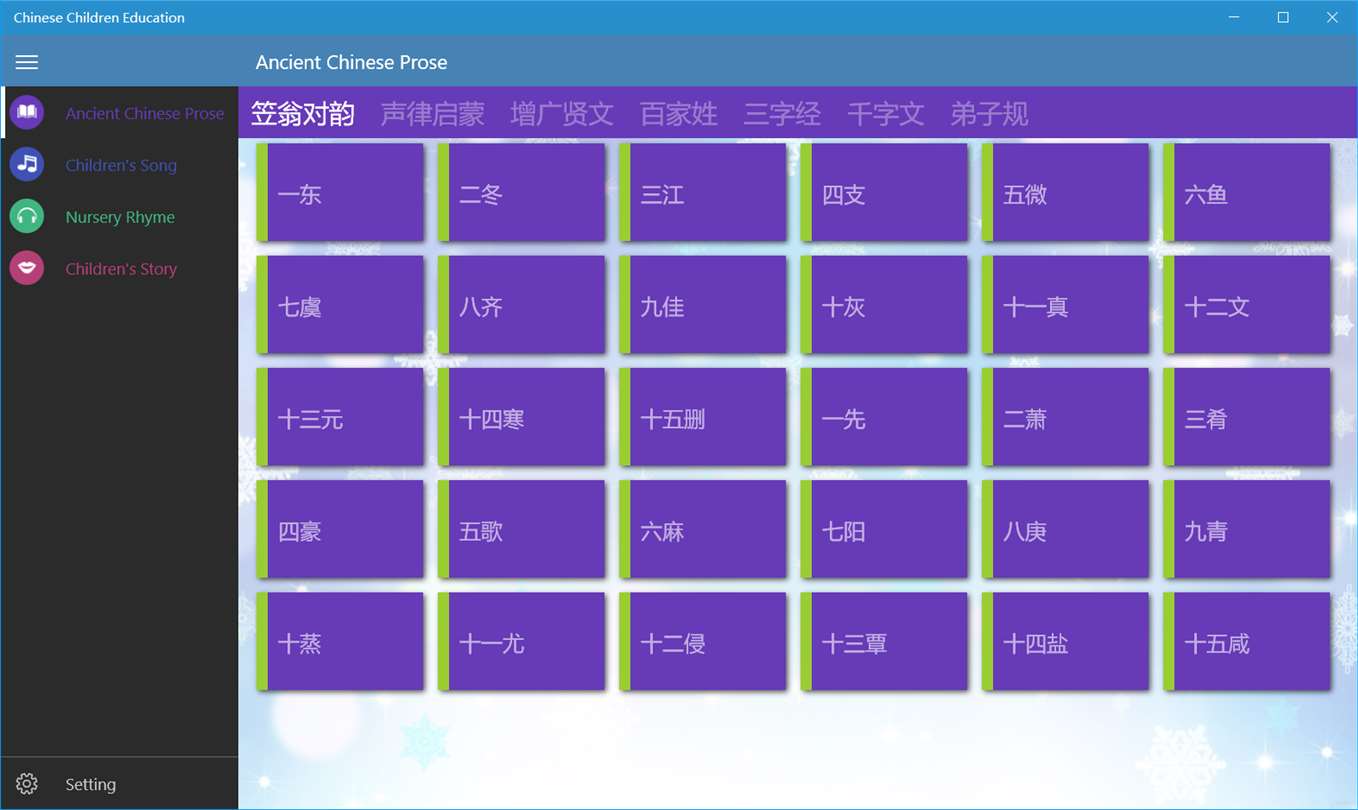Click the 八庚 tile
This screenshot has width=1358, height=810.
(x=1066, y=529)
